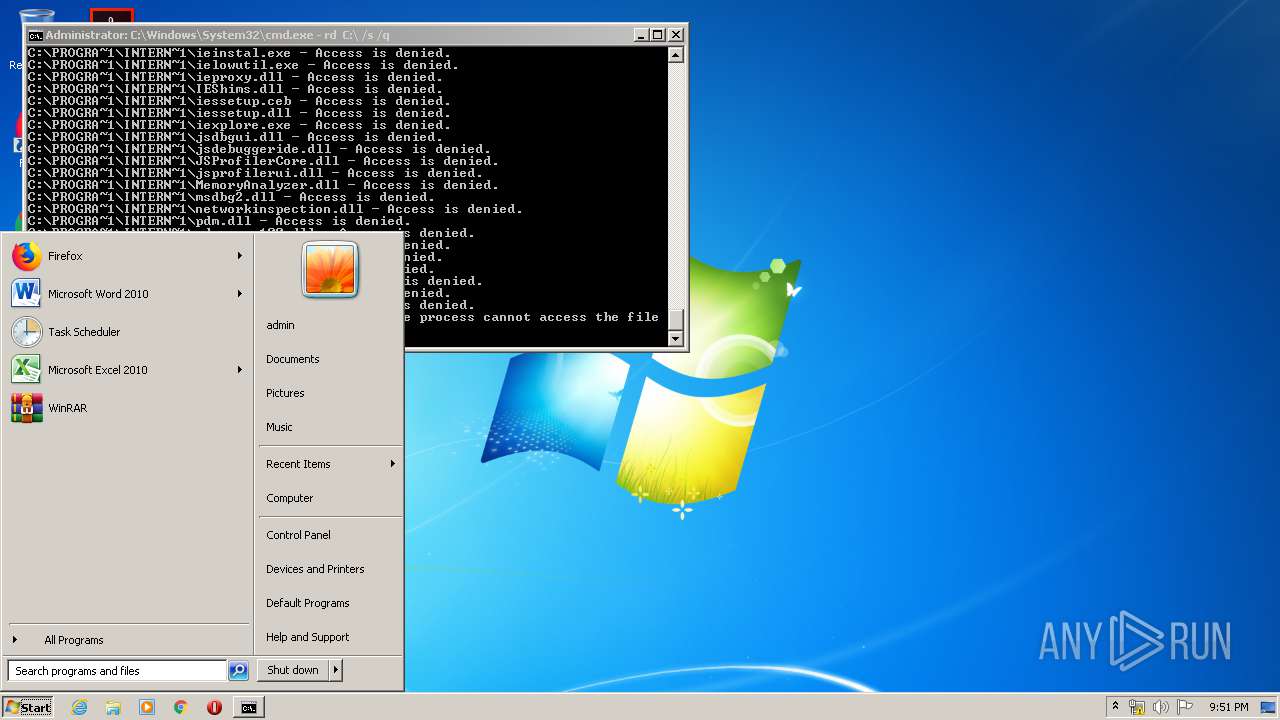The width and height of the screenshot is (1280, 720).
Task: Expand the Microsoft Excel 2010 jump list arrow
Action: pyautogui.click(x=240, y=370)
